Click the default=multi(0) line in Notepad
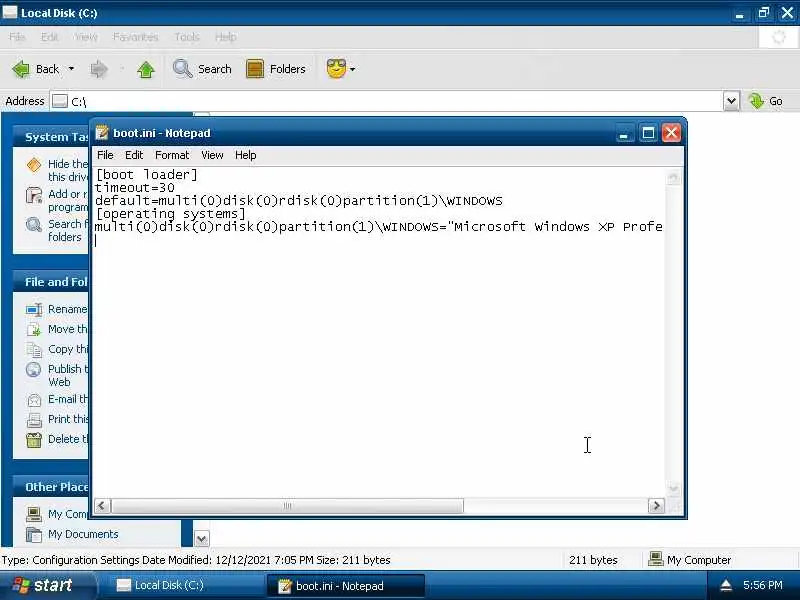This screenshot has height=600, width=800. coord(298,201)
